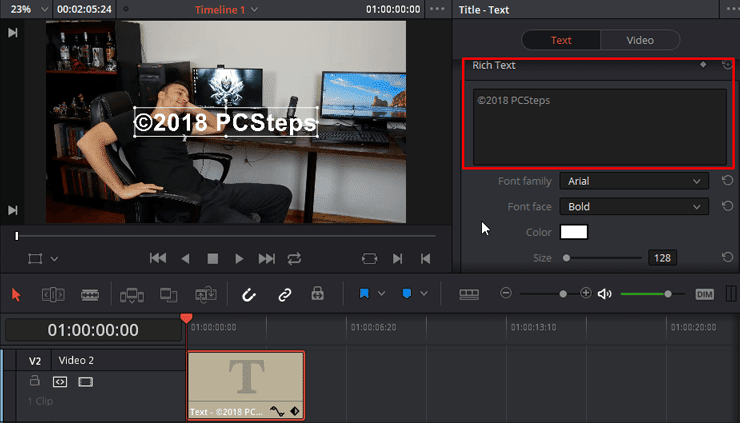Image resolution: width=740 pixels, height=423 pixels.
Task: Add a blue Marker
Action: click(x=406, y=294)
